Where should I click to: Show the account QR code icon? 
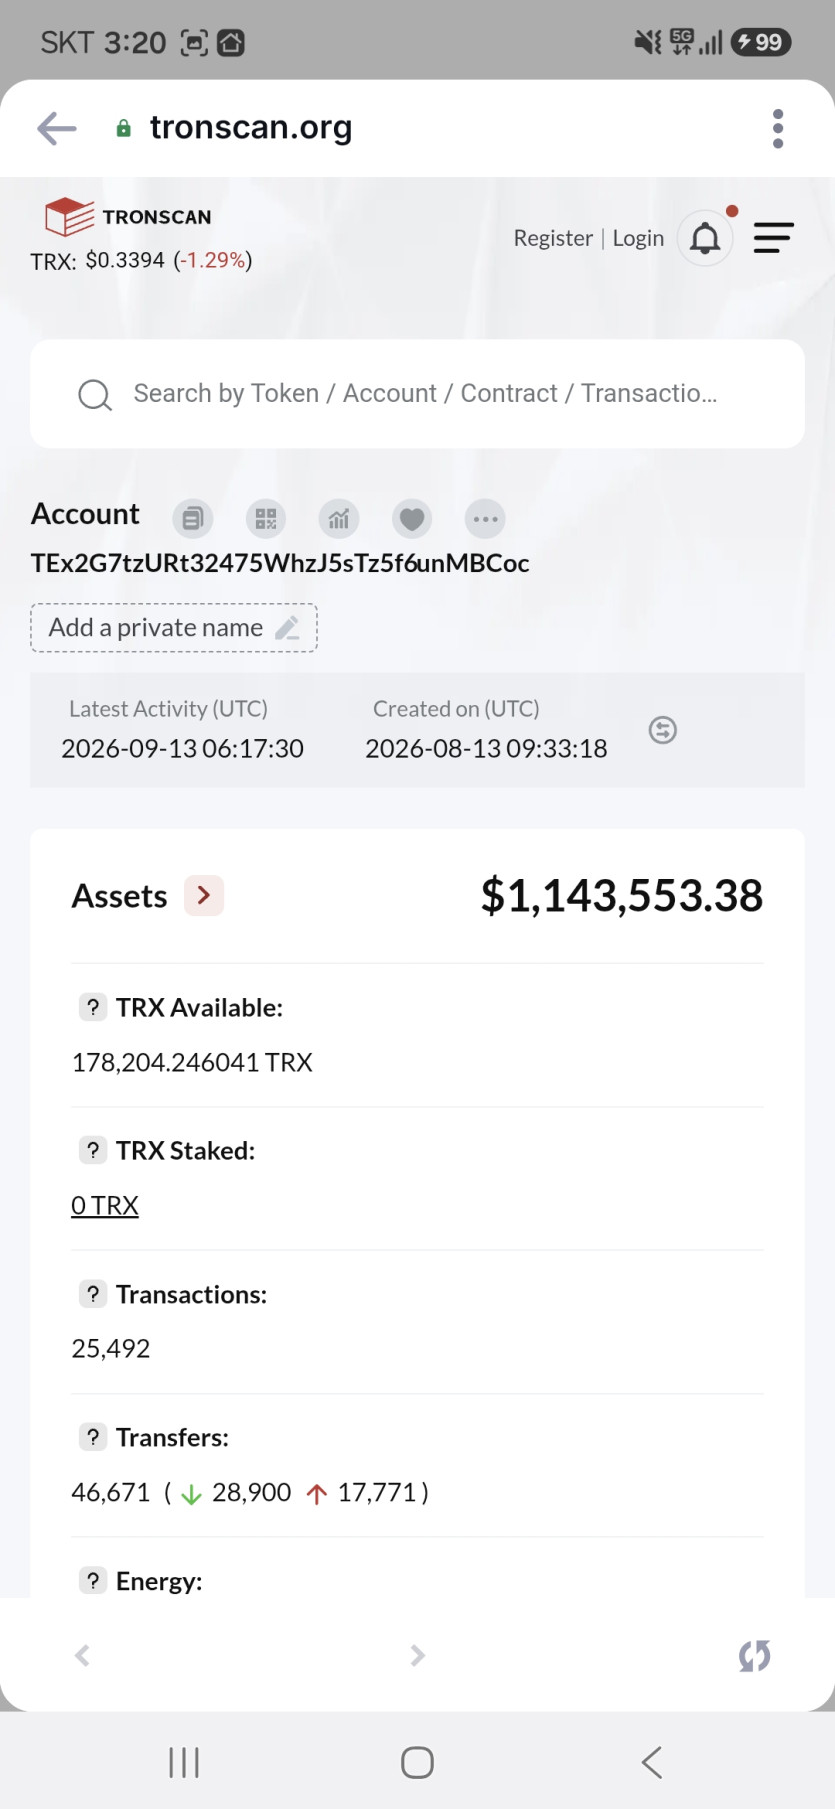266,518
